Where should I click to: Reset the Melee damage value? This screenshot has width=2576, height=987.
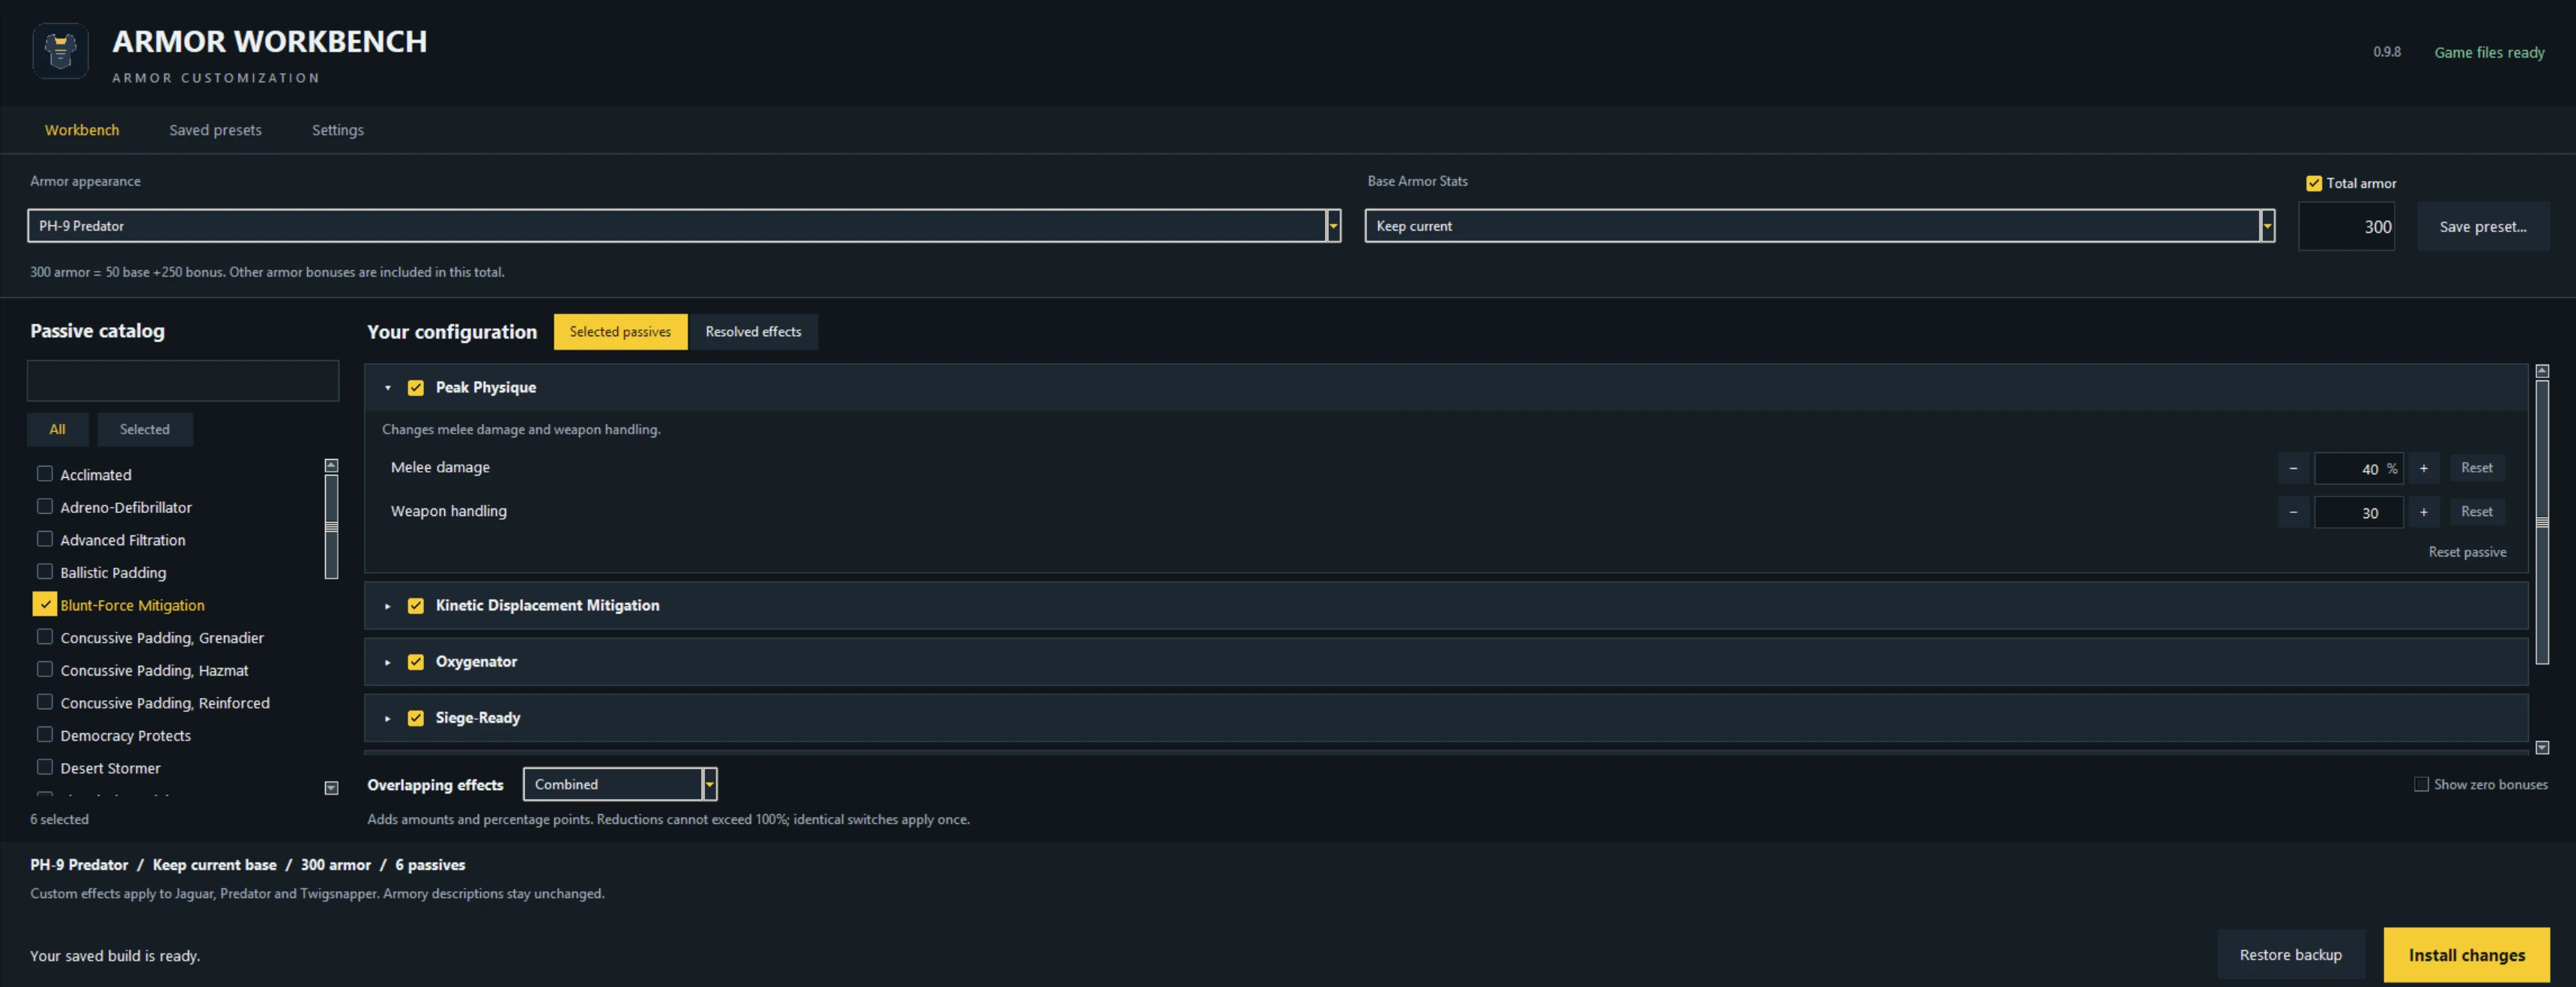2477,468
